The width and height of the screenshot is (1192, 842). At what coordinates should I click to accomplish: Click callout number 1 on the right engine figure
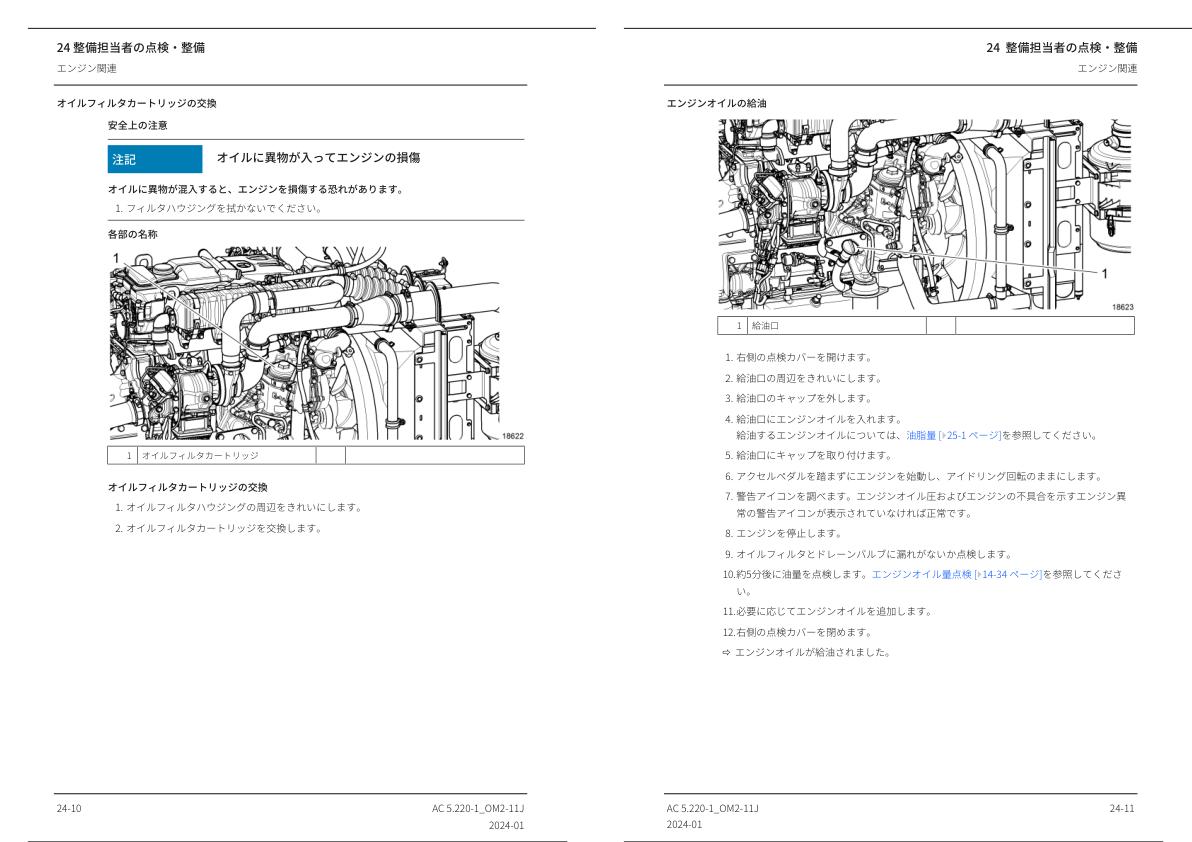(1104, 273)
